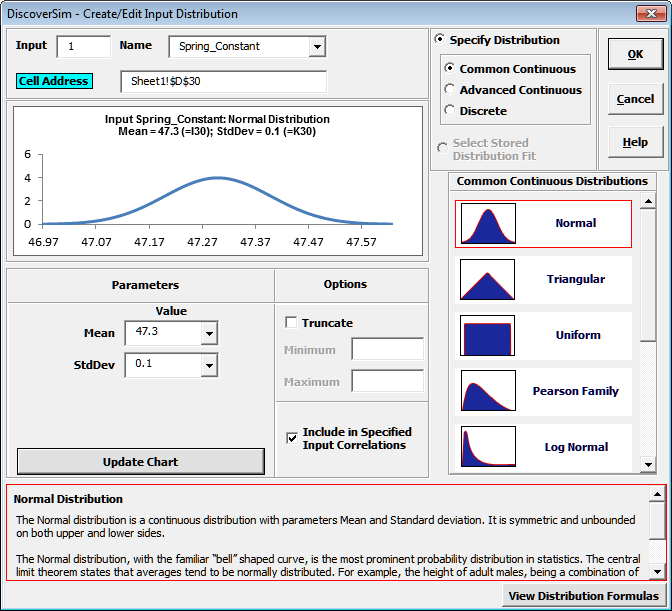The image size is (672, 611).
Task: Select the Discrete radio option
Action: click(450, 110)
